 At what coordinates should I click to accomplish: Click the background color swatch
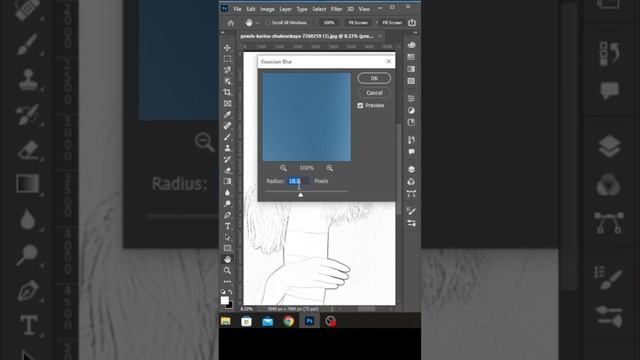click(x=230, y=305)
